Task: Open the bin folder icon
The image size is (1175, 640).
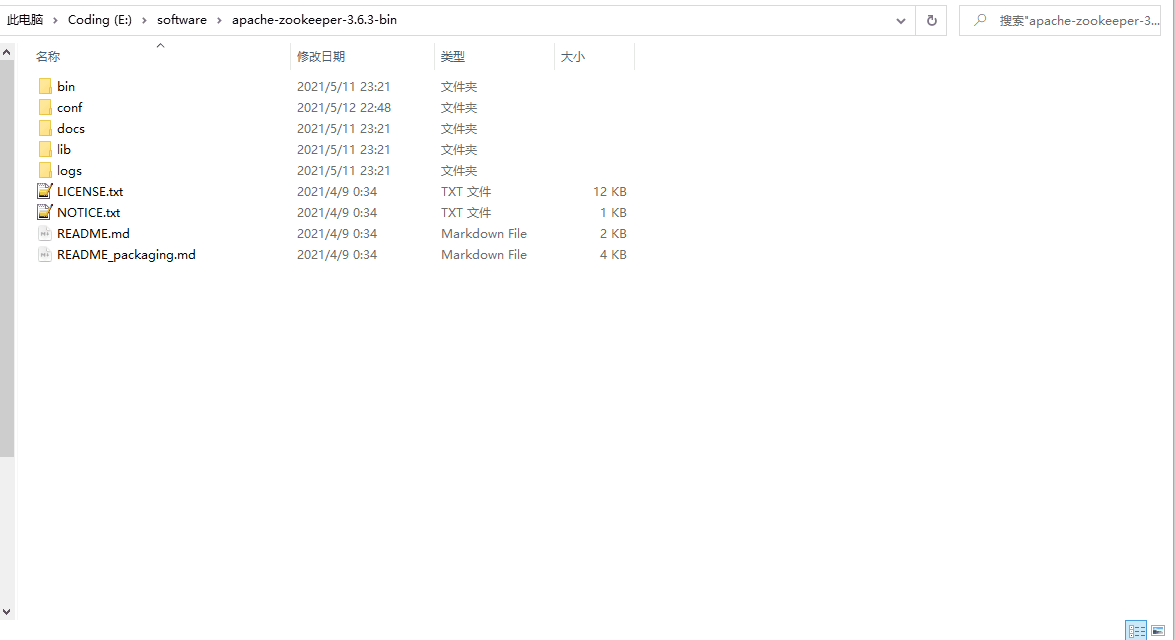Action: 46,86
